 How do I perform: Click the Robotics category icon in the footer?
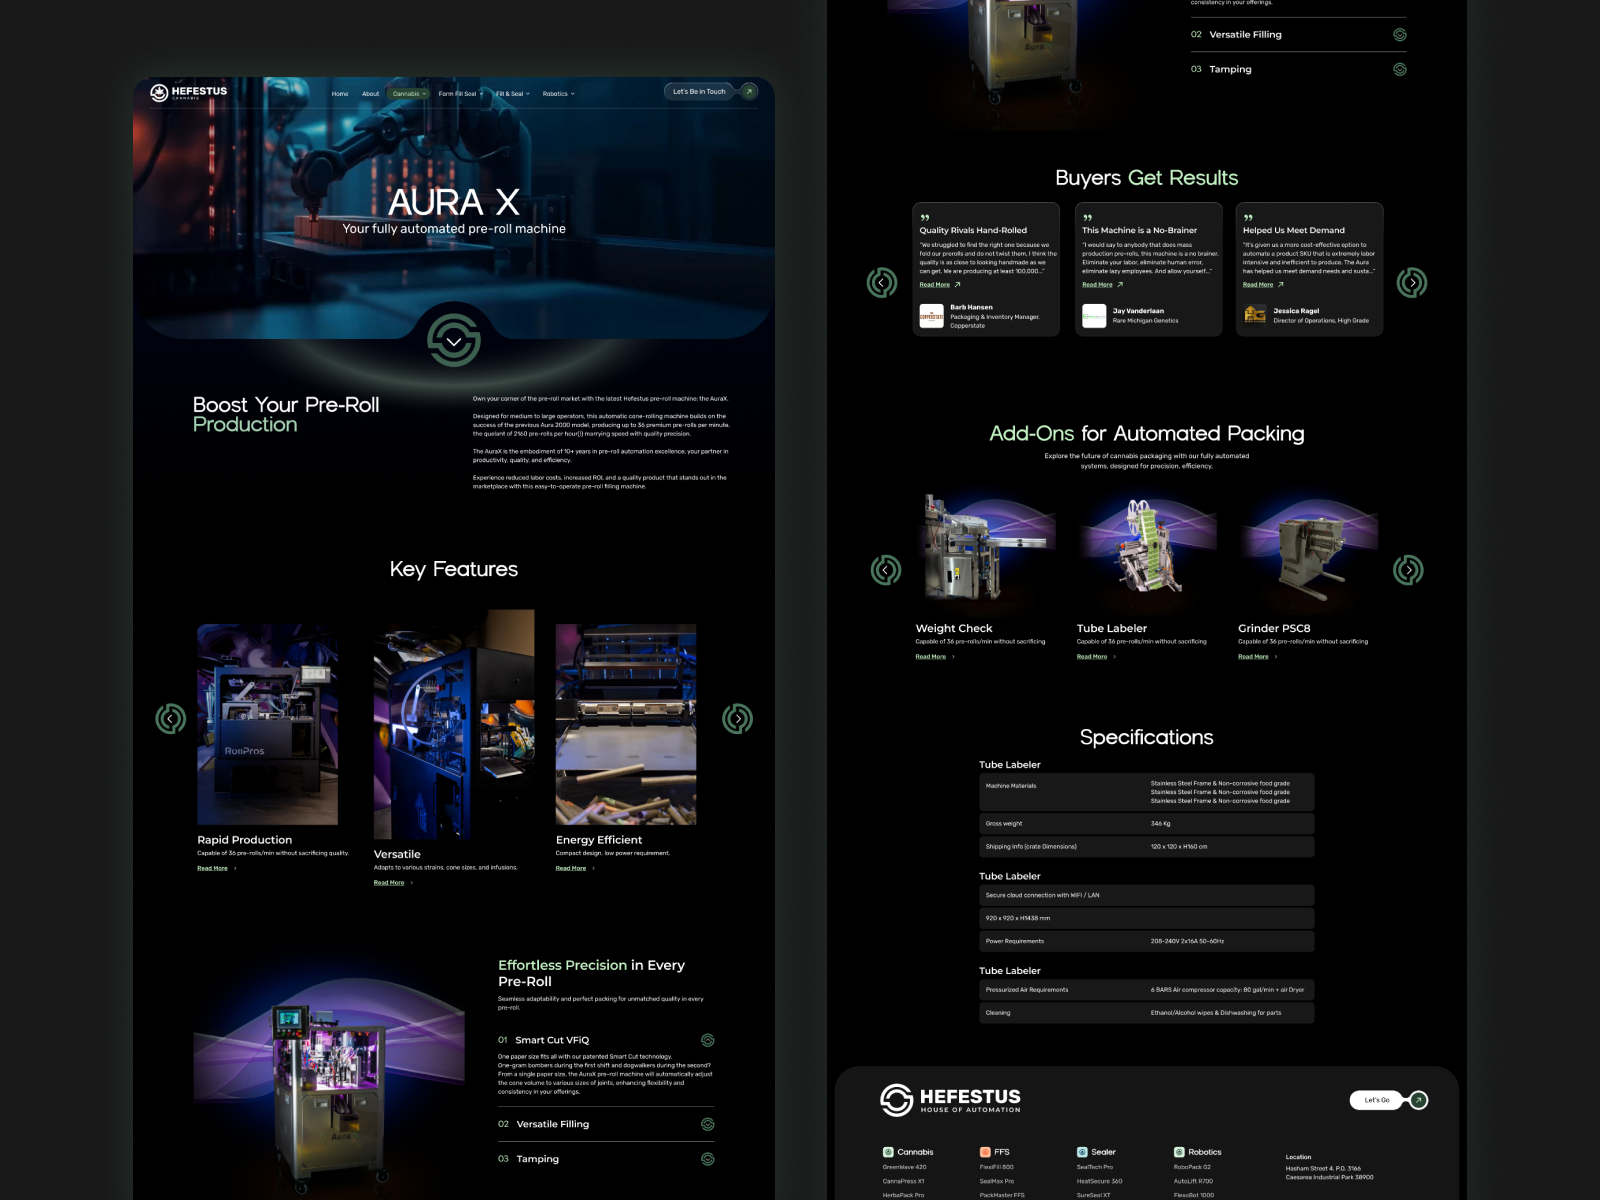click(1179, 1152)
